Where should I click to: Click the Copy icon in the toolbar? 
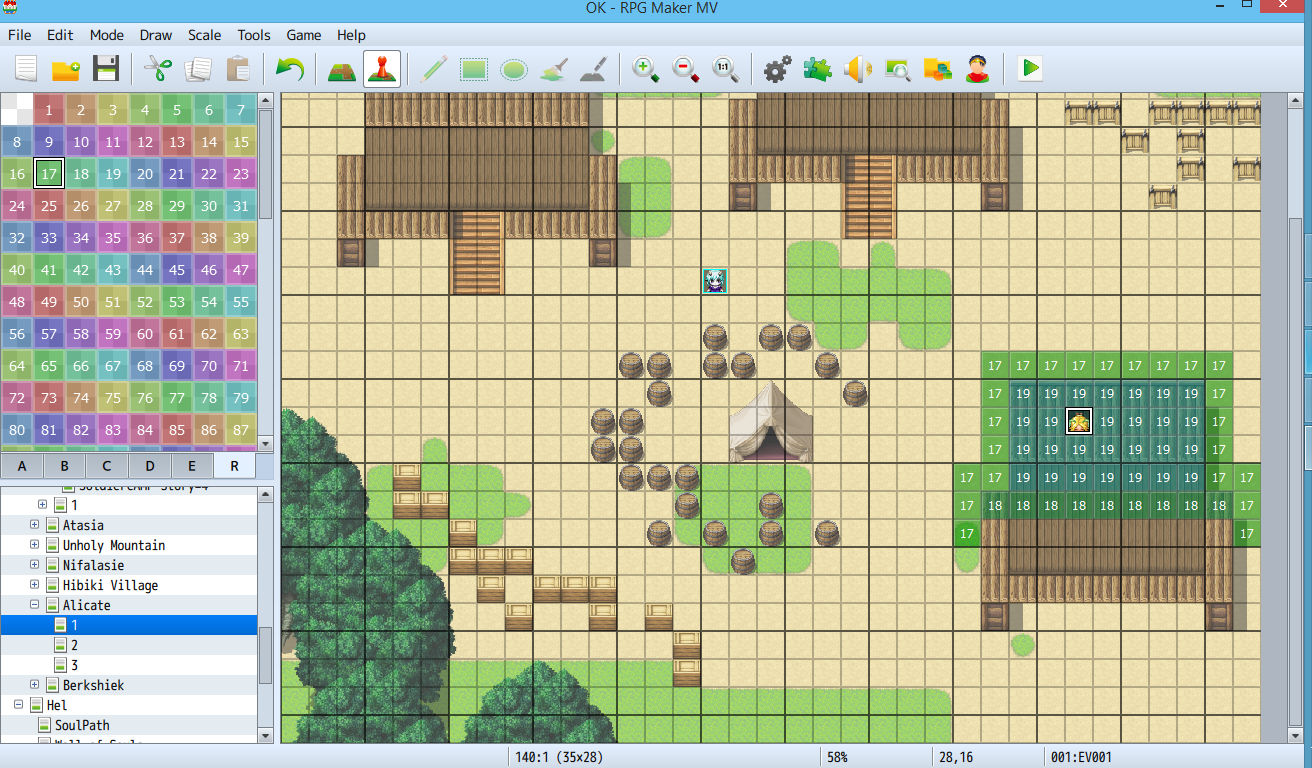(x=198, y=69)
